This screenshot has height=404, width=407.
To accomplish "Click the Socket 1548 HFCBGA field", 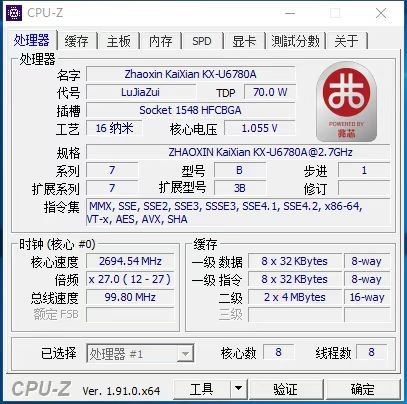I will [191, 110].
